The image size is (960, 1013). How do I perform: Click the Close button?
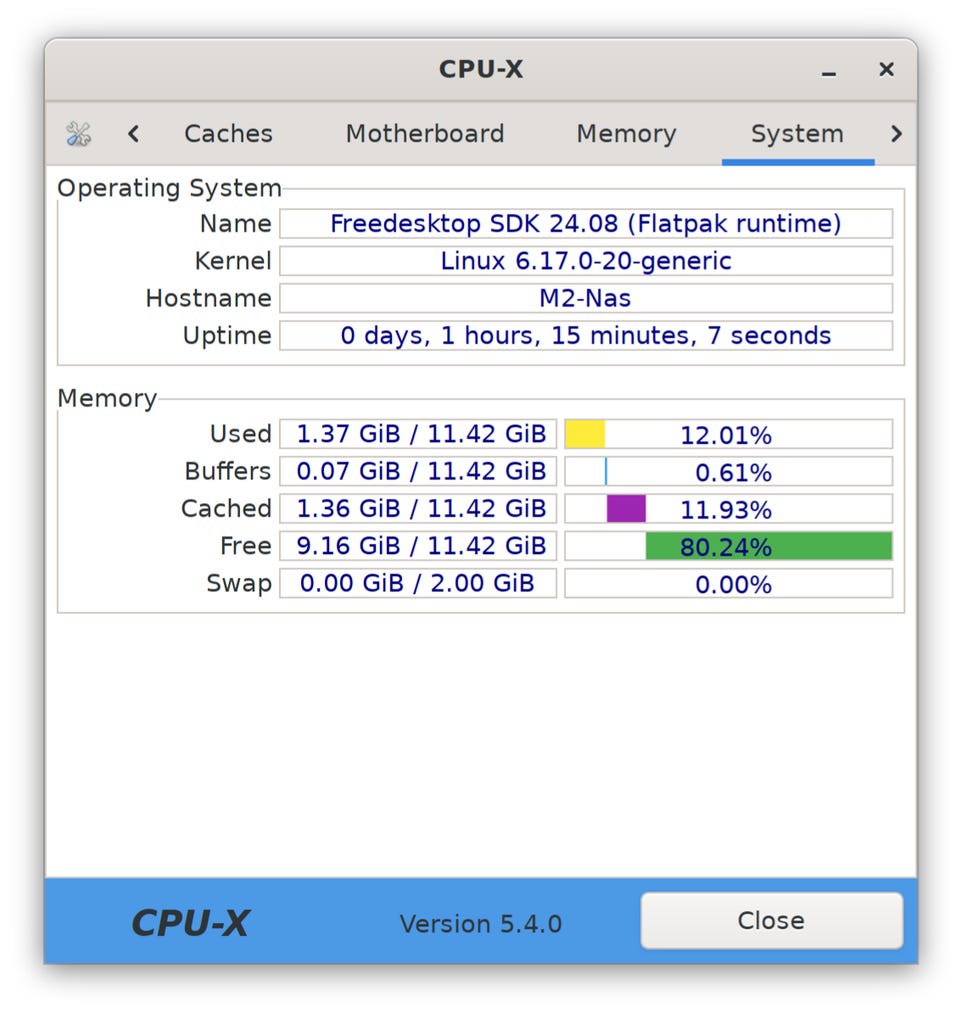click(771, 921)
